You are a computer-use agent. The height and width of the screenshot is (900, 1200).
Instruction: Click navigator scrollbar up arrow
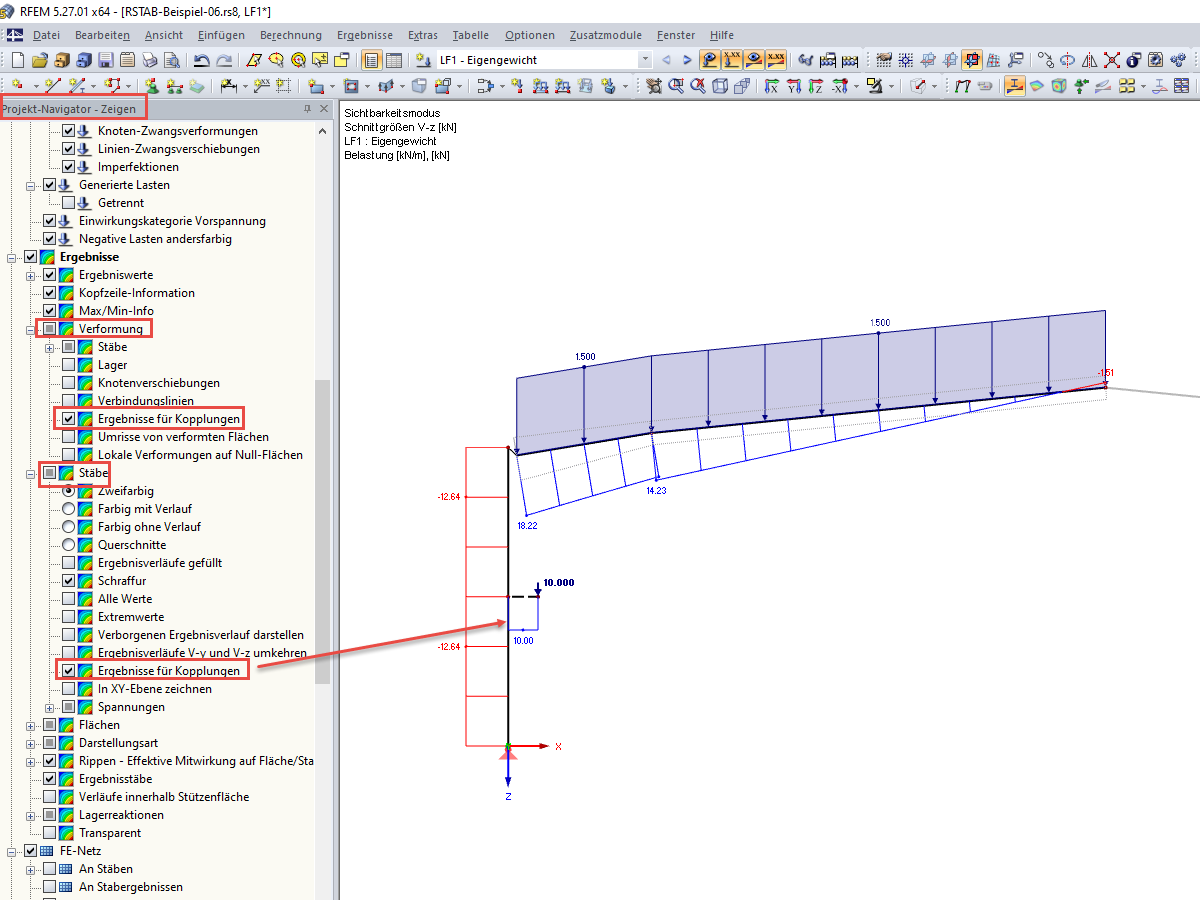pos(322,131)
